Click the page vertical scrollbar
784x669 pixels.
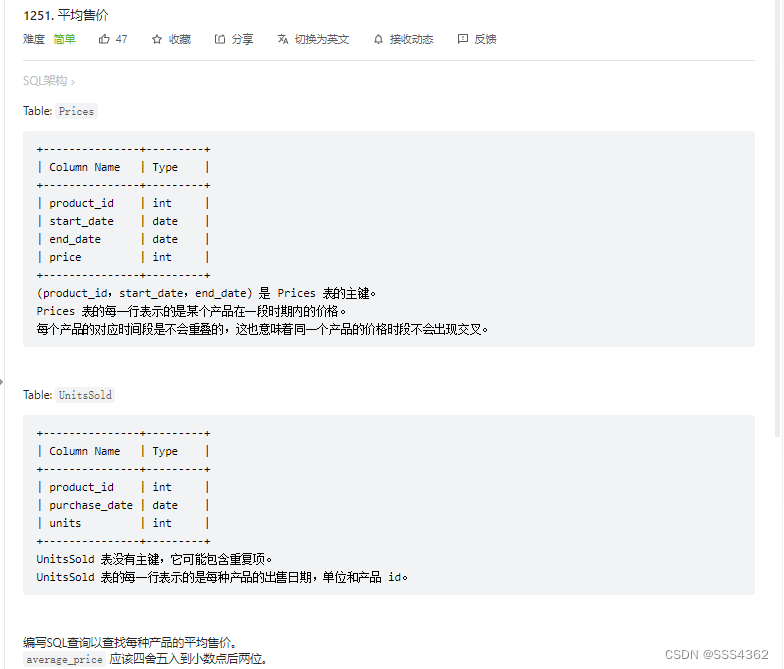tap(779, 218)
